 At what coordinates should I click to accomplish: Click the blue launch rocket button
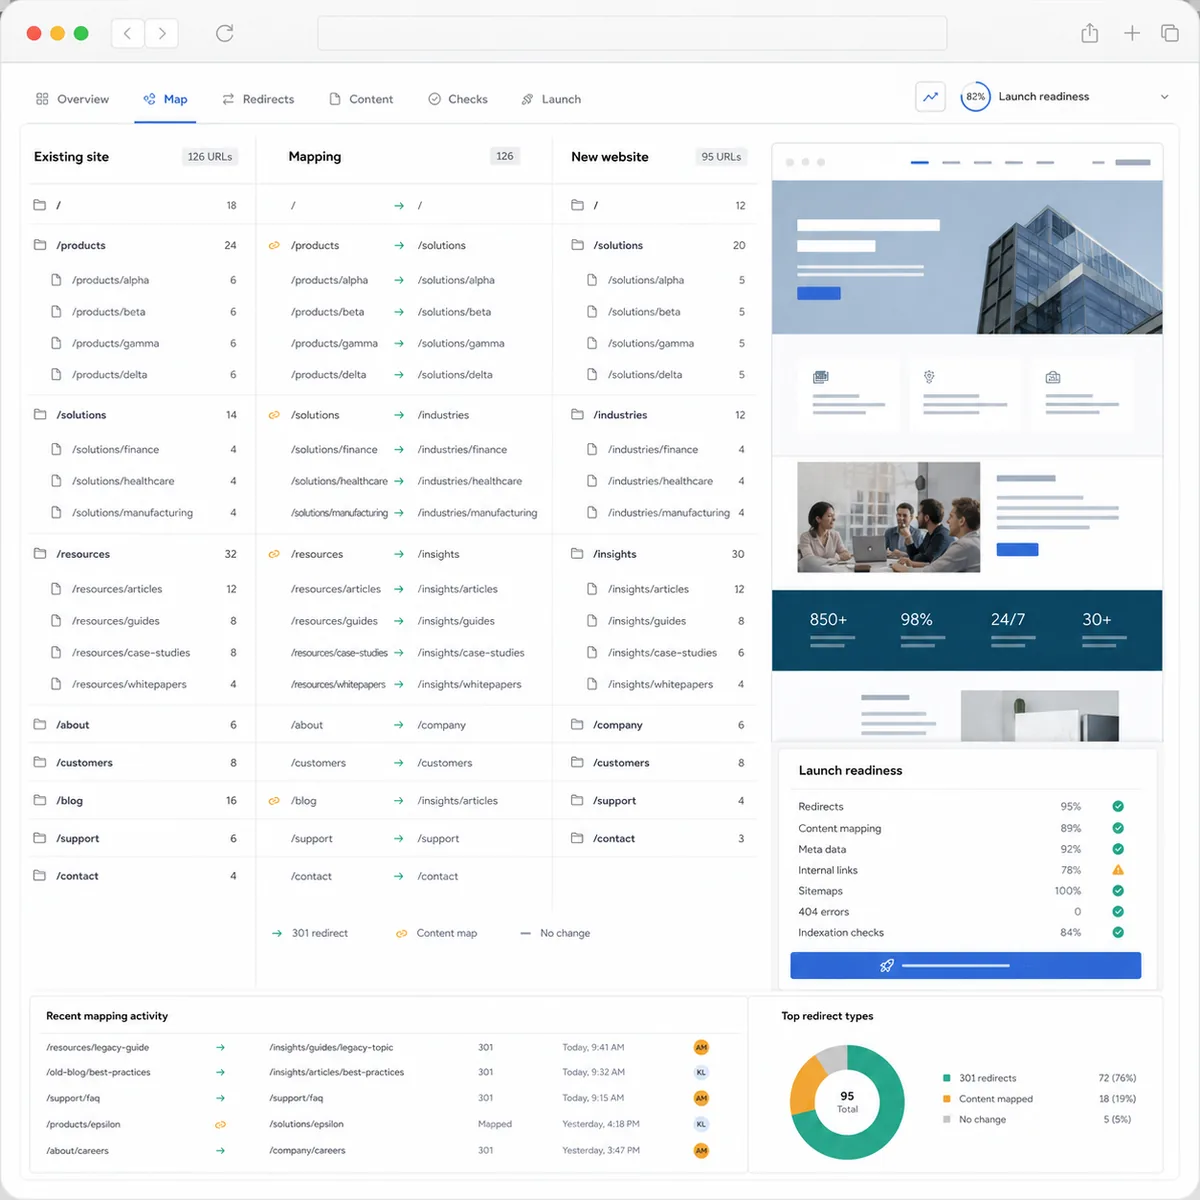pyautogui.click(x=965, y=965)
